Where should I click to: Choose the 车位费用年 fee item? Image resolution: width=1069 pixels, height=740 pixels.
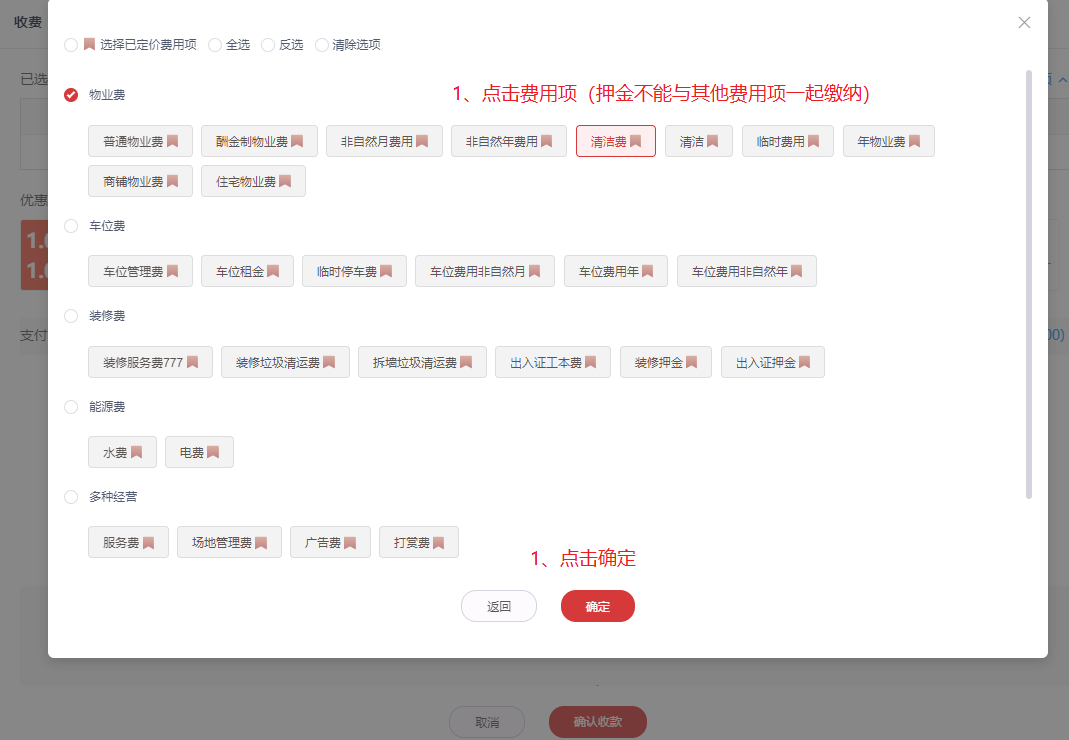click(616, 271)
